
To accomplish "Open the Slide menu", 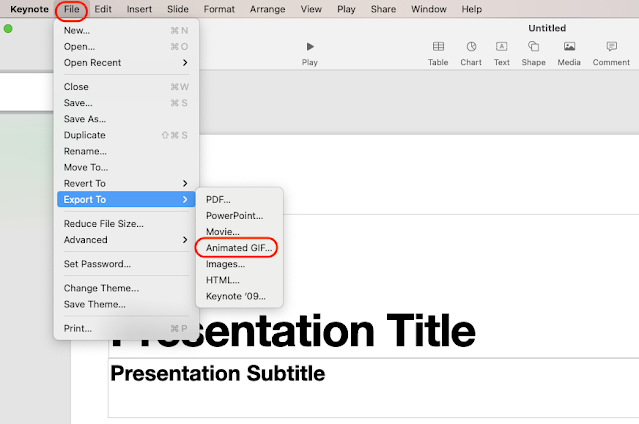I will [x=178, y=9].
